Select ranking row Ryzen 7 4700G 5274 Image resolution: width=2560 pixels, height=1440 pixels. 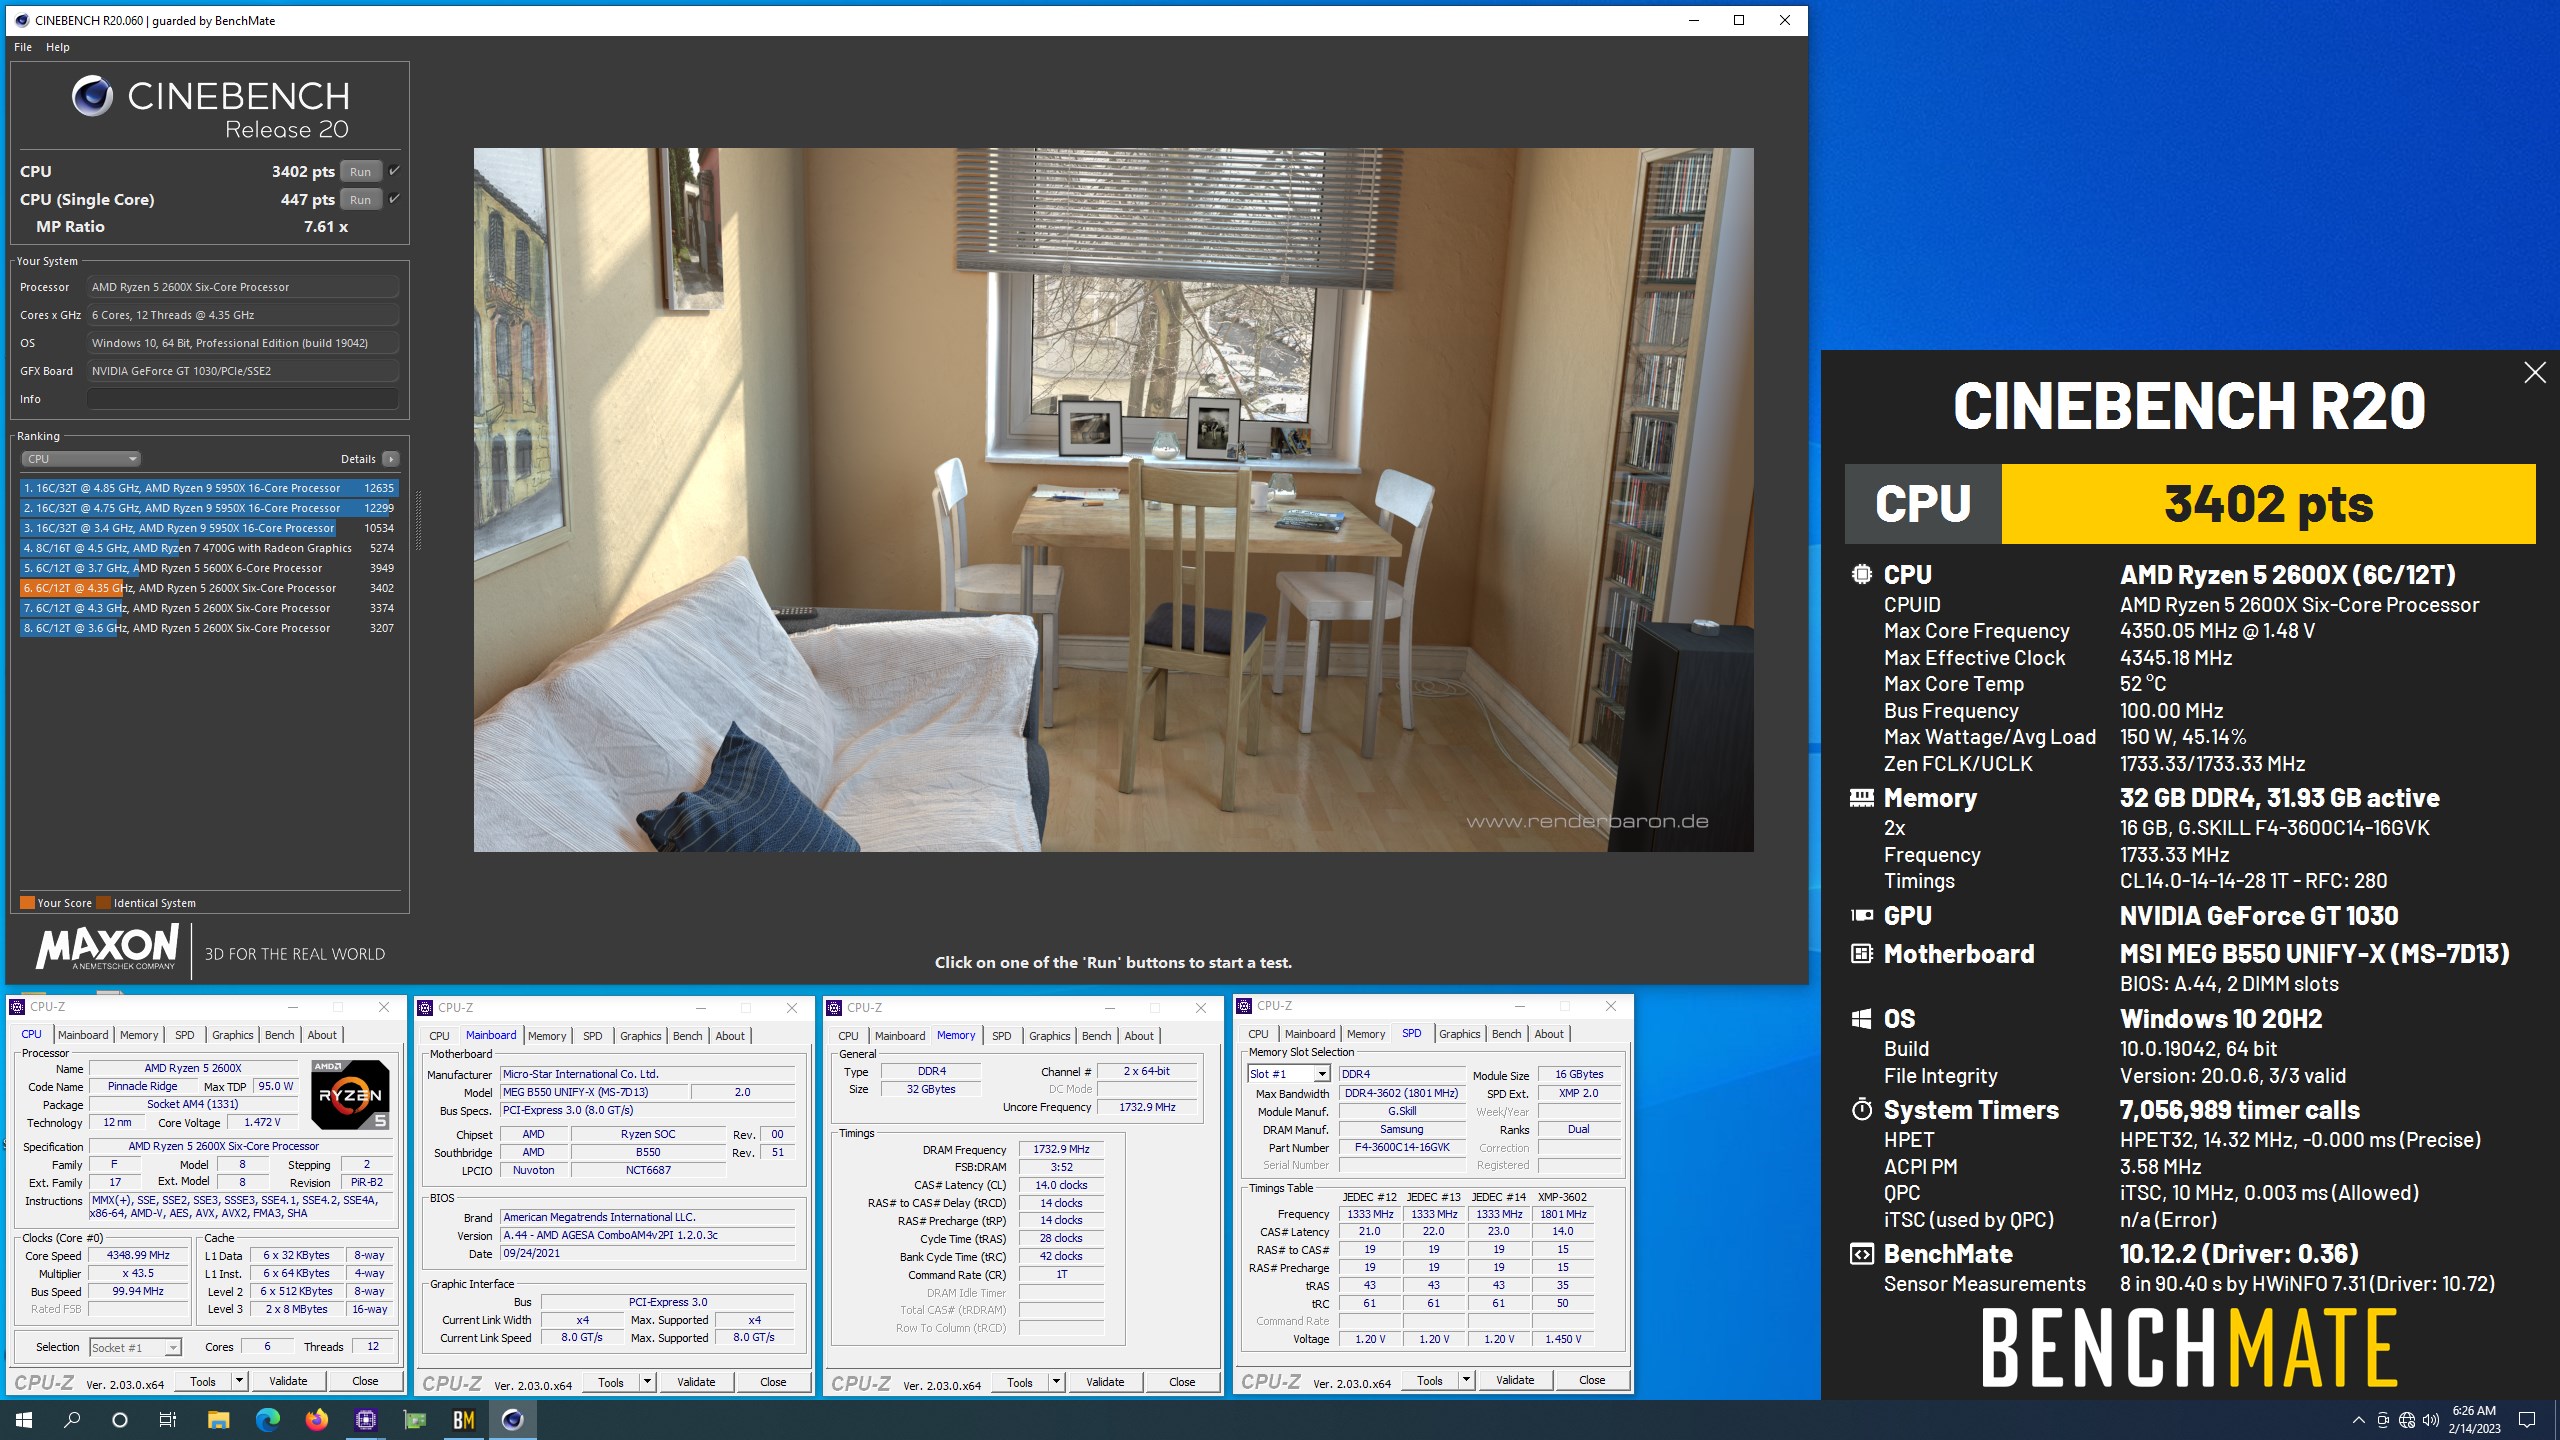209,548
